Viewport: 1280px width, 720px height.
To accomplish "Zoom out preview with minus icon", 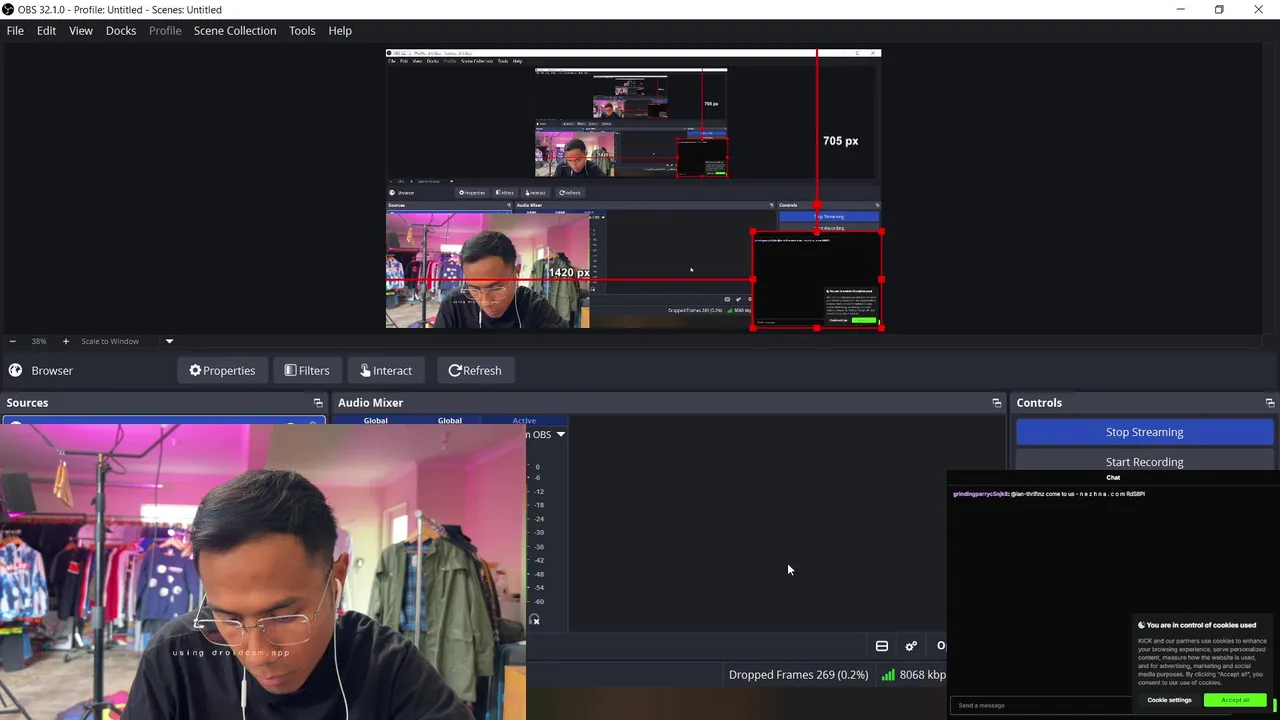I will click(12, 341).
